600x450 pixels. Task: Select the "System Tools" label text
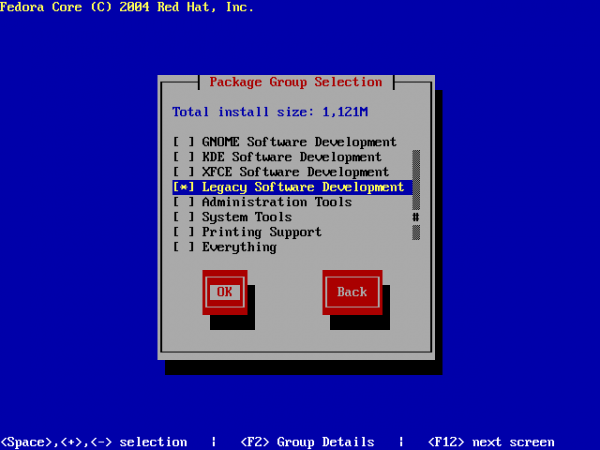pos(247,217)
